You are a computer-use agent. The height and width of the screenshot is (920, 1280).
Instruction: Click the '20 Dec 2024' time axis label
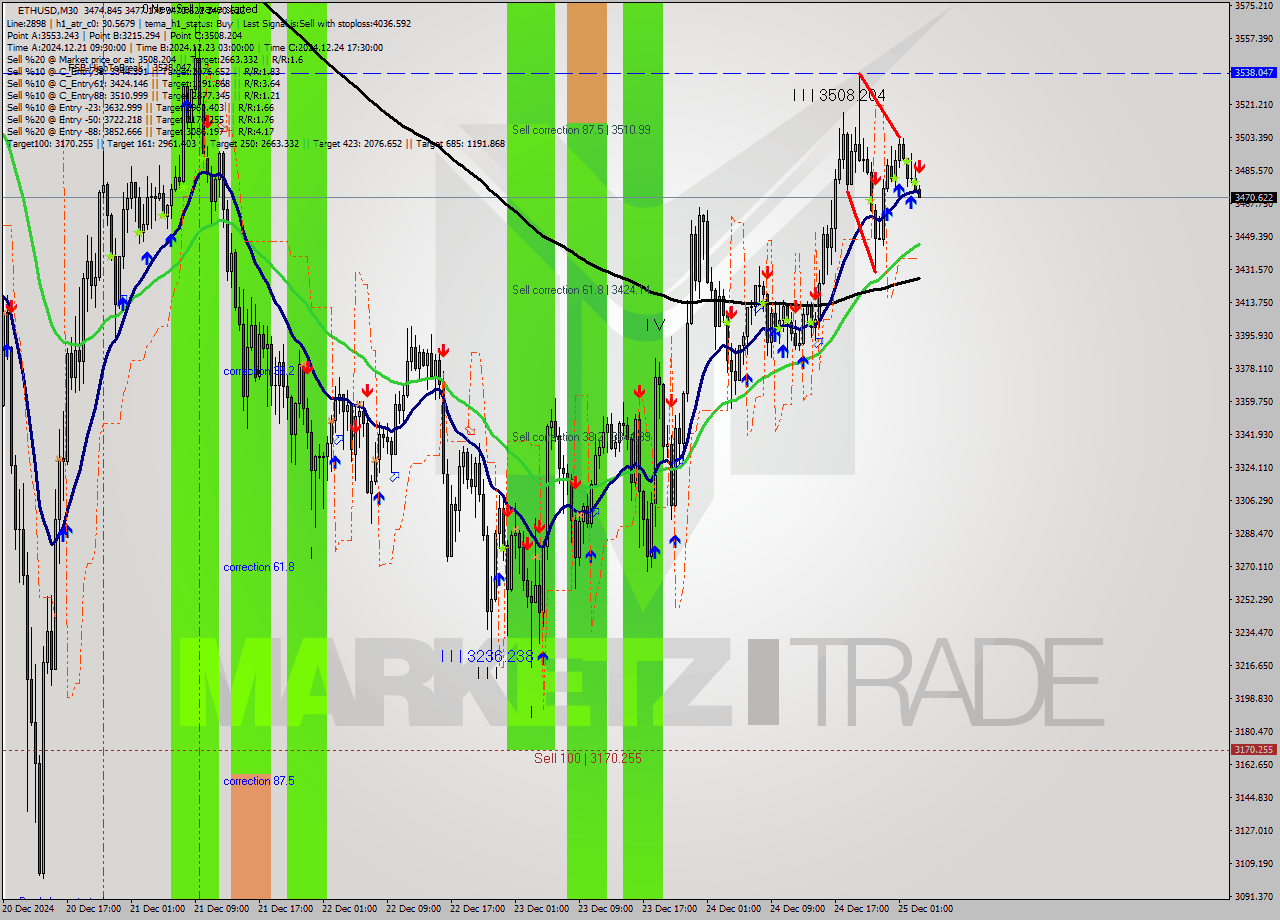29,910
